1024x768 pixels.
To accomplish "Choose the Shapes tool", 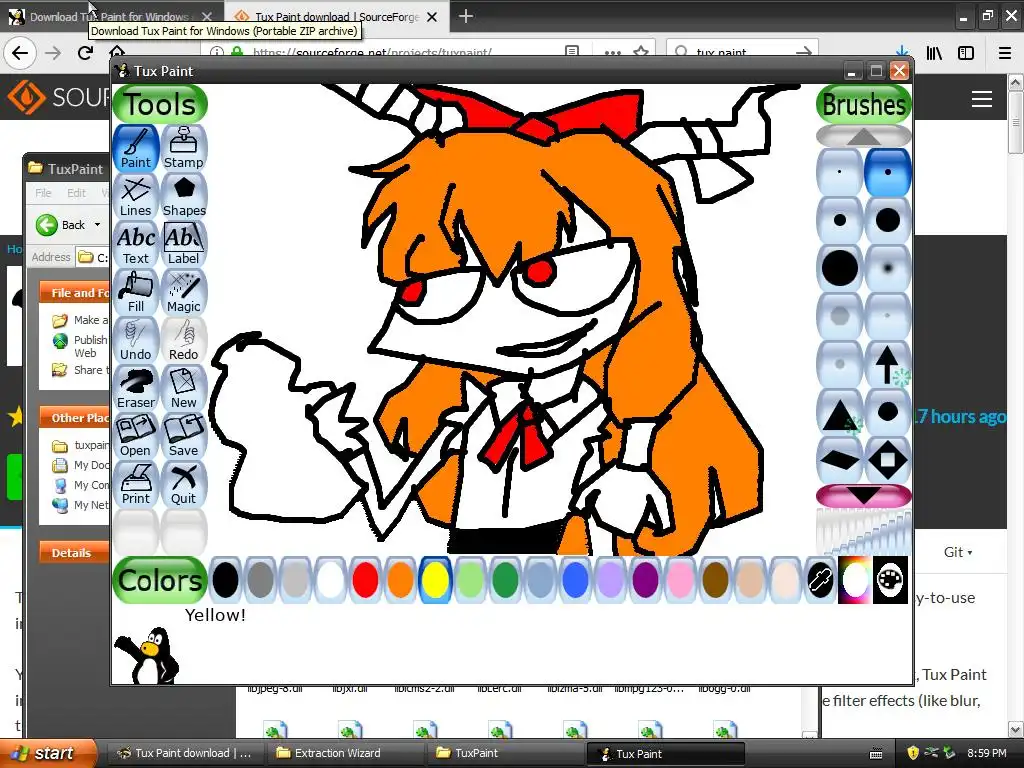I will pyautogui.click(x=184, y=197).
